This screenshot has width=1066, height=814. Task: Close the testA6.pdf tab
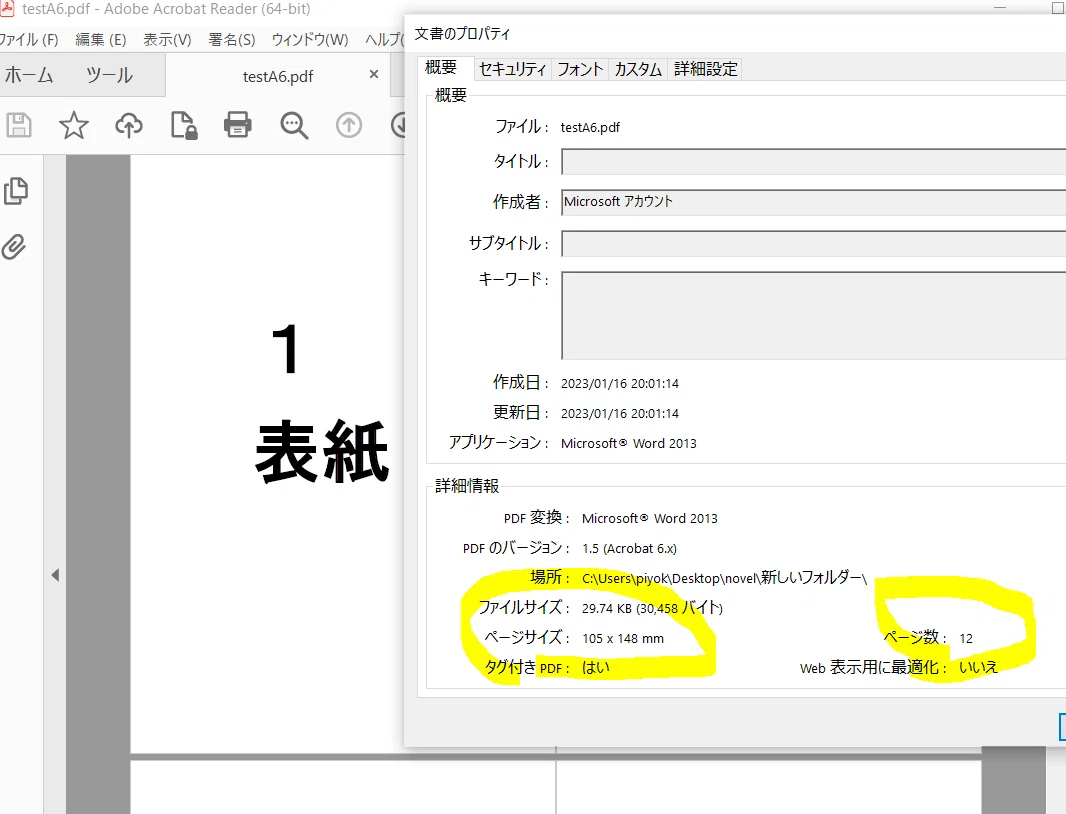(373, 74)
